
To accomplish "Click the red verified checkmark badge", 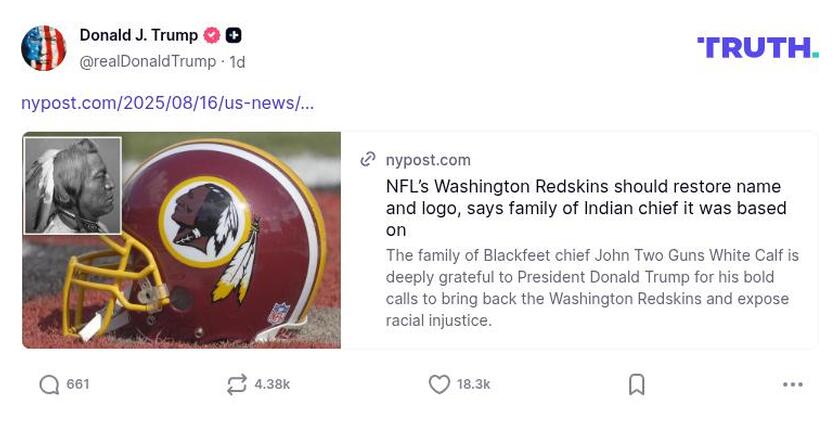I will (212, 36).
